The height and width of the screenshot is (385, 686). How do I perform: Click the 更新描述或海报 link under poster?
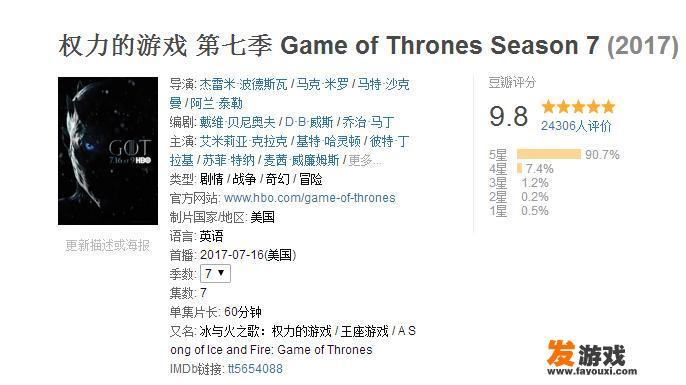click(x=108, y=245)
